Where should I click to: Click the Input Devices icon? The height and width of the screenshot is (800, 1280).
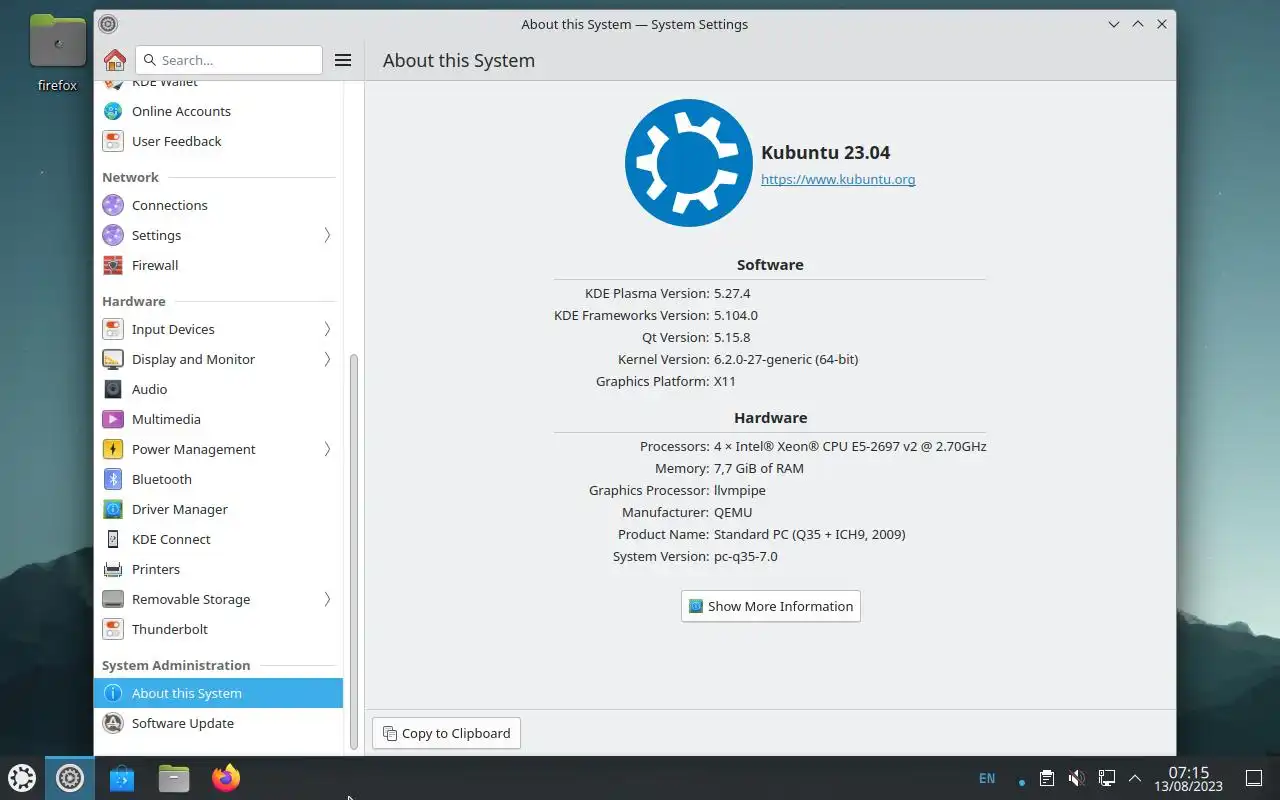[x=113, y=329]
